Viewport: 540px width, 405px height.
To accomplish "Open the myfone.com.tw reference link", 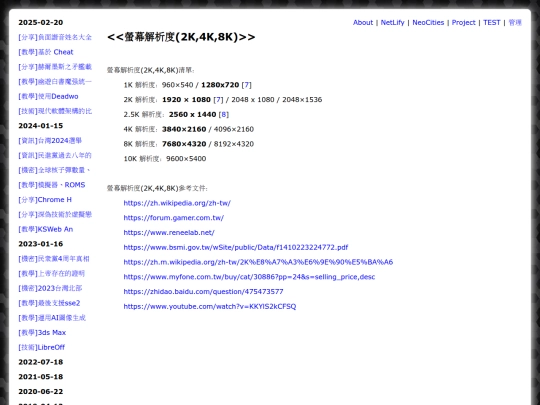I will click(x=249, y=277).
